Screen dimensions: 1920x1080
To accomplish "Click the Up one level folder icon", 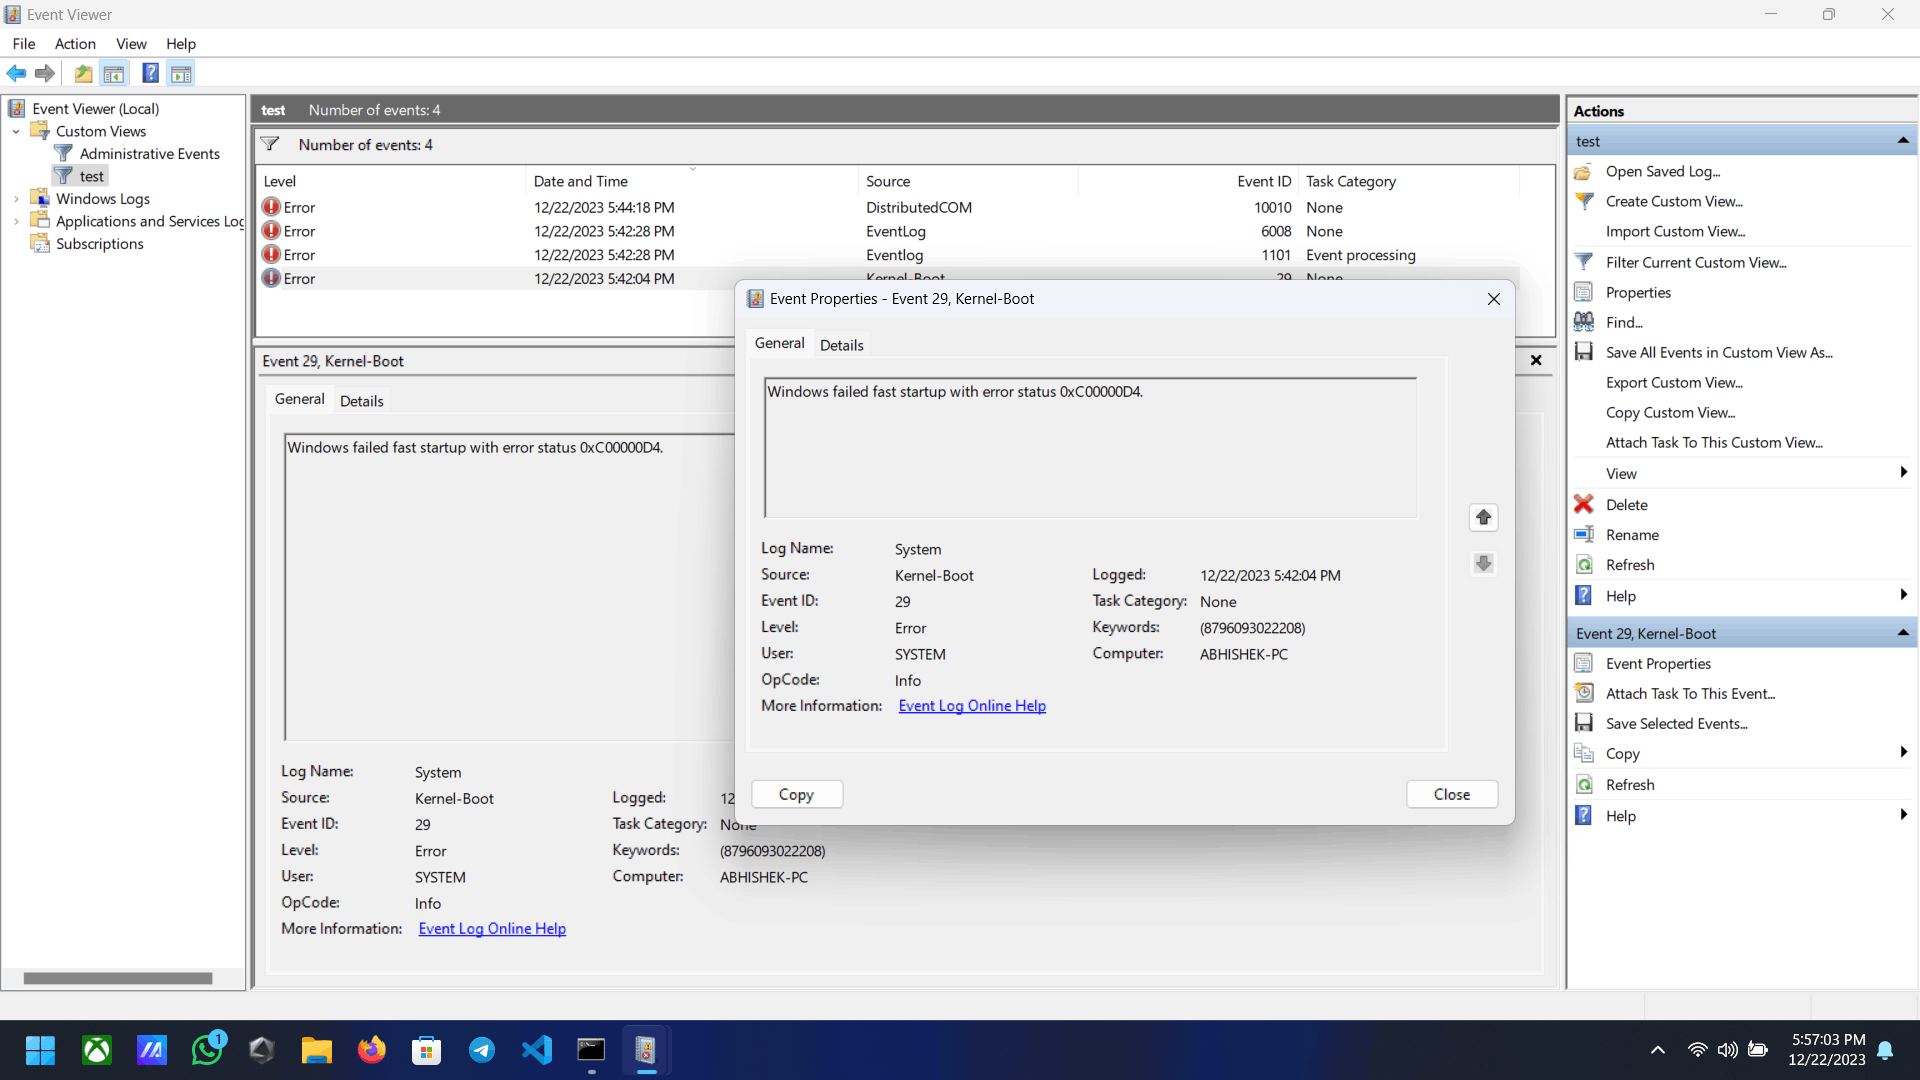I will coord(83,73).
